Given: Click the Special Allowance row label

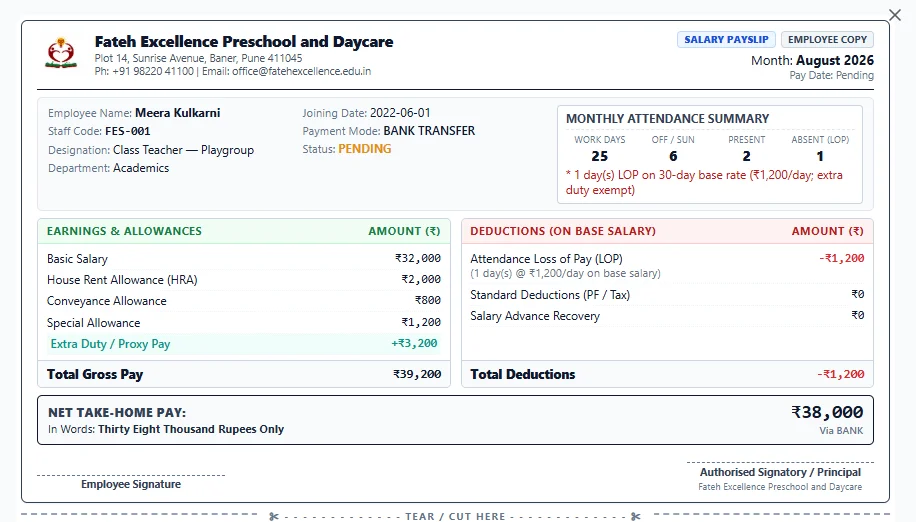Looking at the screenshot, I should tap(93, 323).
